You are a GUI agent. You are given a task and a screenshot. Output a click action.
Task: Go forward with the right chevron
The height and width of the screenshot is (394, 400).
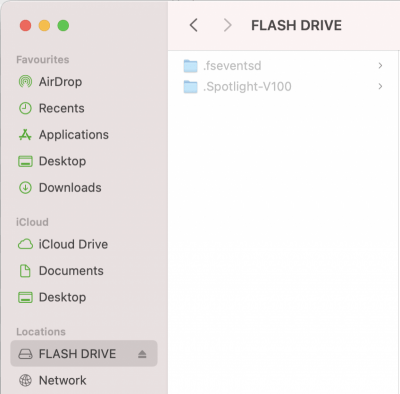pos(228,25)
